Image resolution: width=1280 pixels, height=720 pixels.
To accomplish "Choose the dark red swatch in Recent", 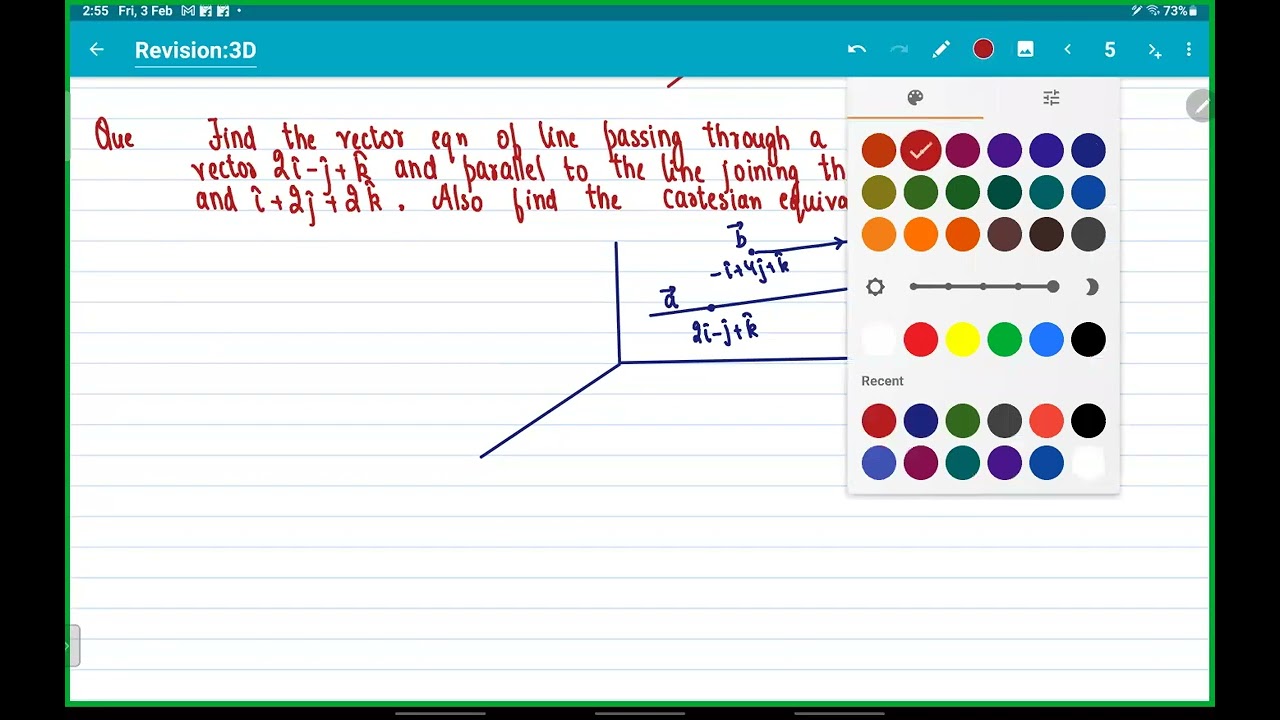I will coord(879,421).
